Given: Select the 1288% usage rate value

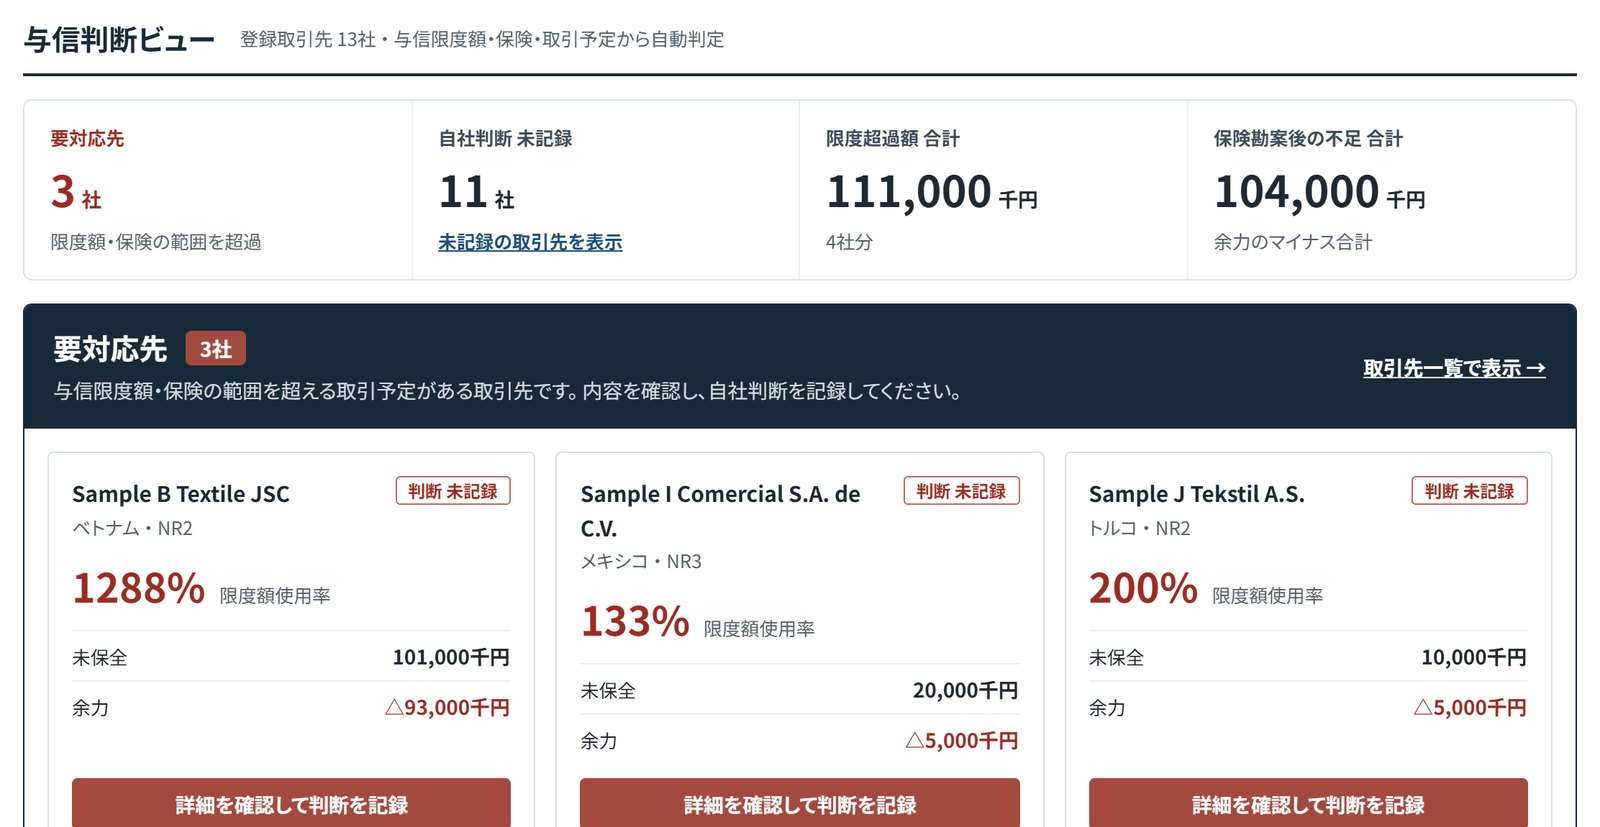Looking at the screenshot, I should pyautogui.click(x=139, y=587).
